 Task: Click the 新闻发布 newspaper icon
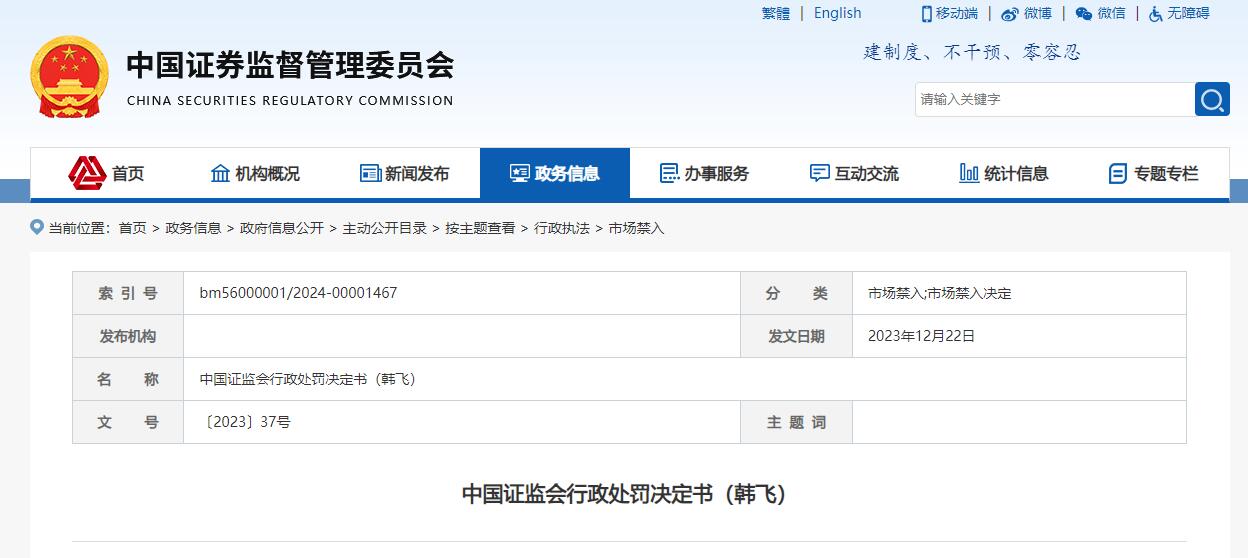370,173
